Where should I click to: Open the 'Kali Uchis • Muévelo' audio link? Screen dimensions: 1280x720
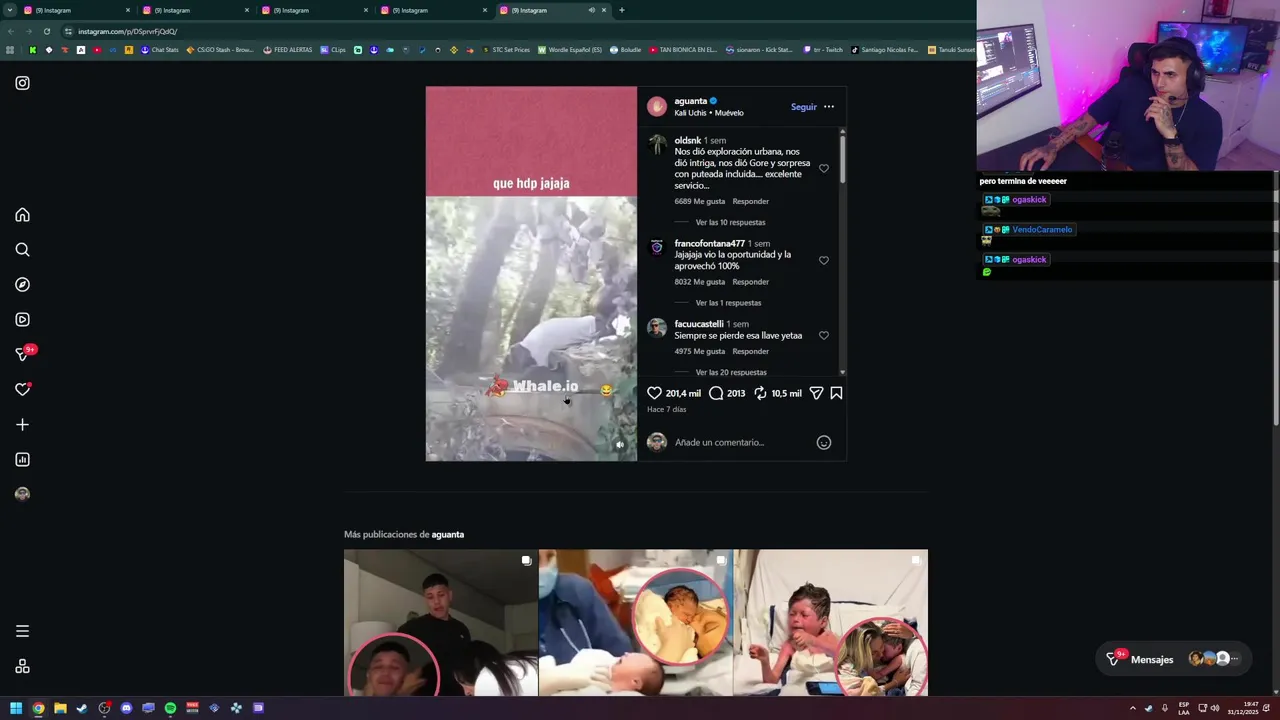click(709, 113)
